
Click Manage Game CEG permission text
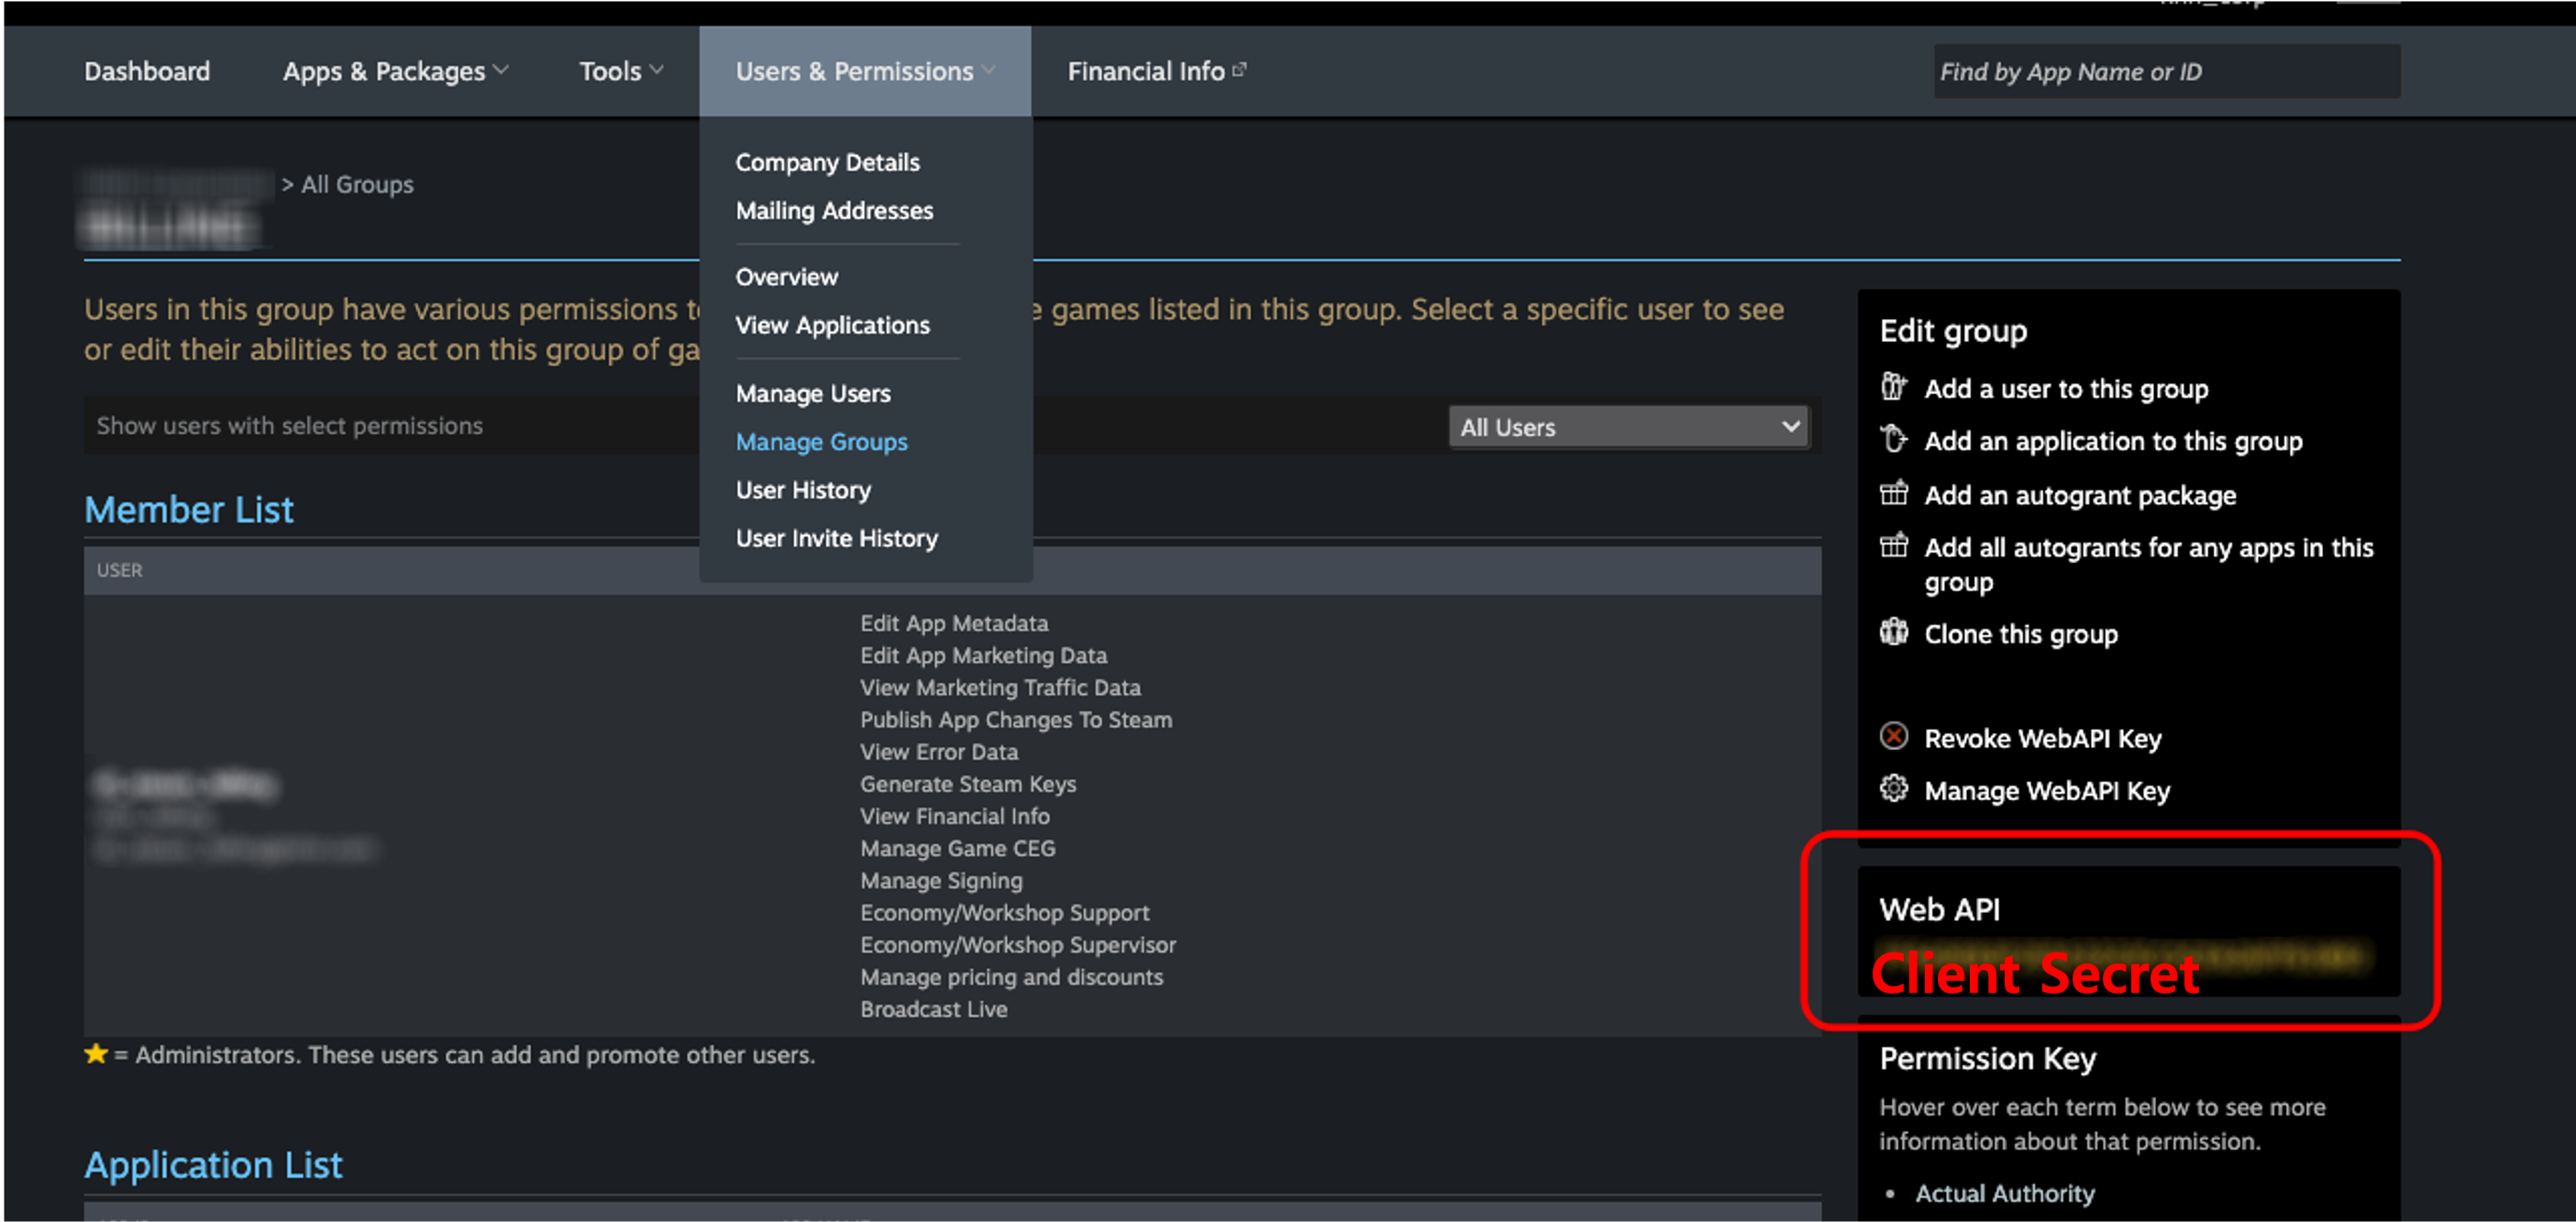click(957, 848)
